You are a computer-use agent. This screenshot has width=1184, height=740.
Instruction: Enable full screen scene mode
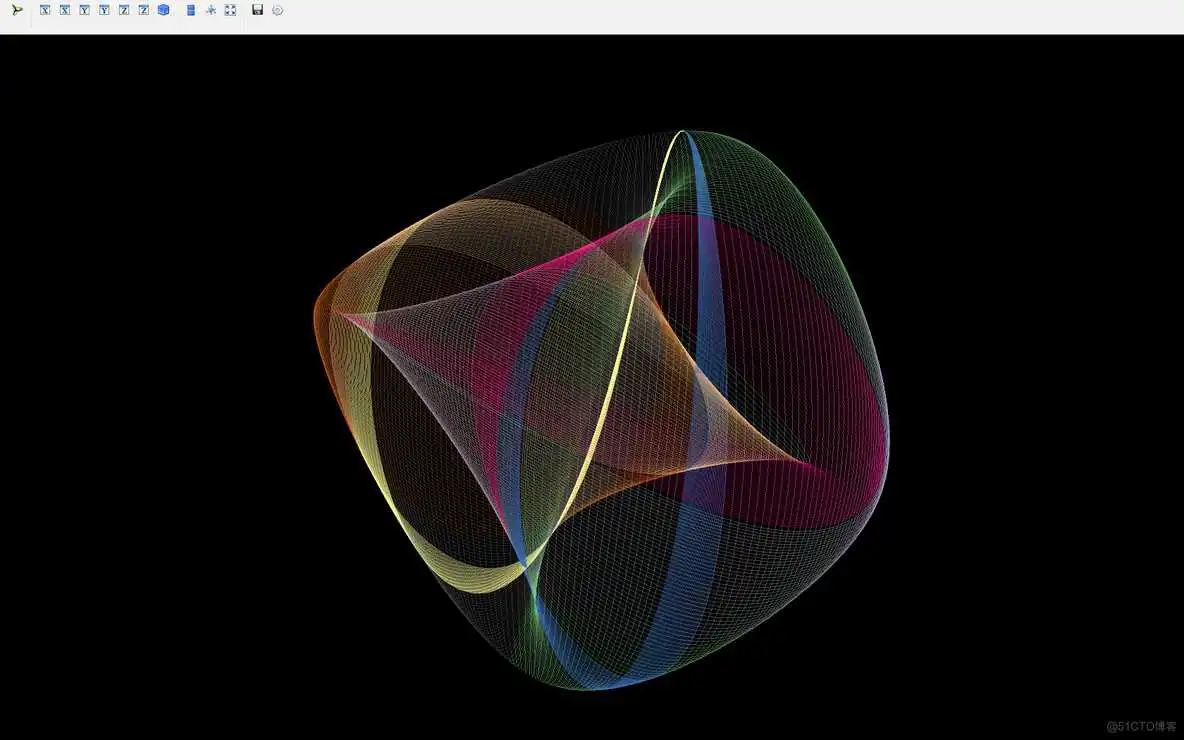coord(230,10)
